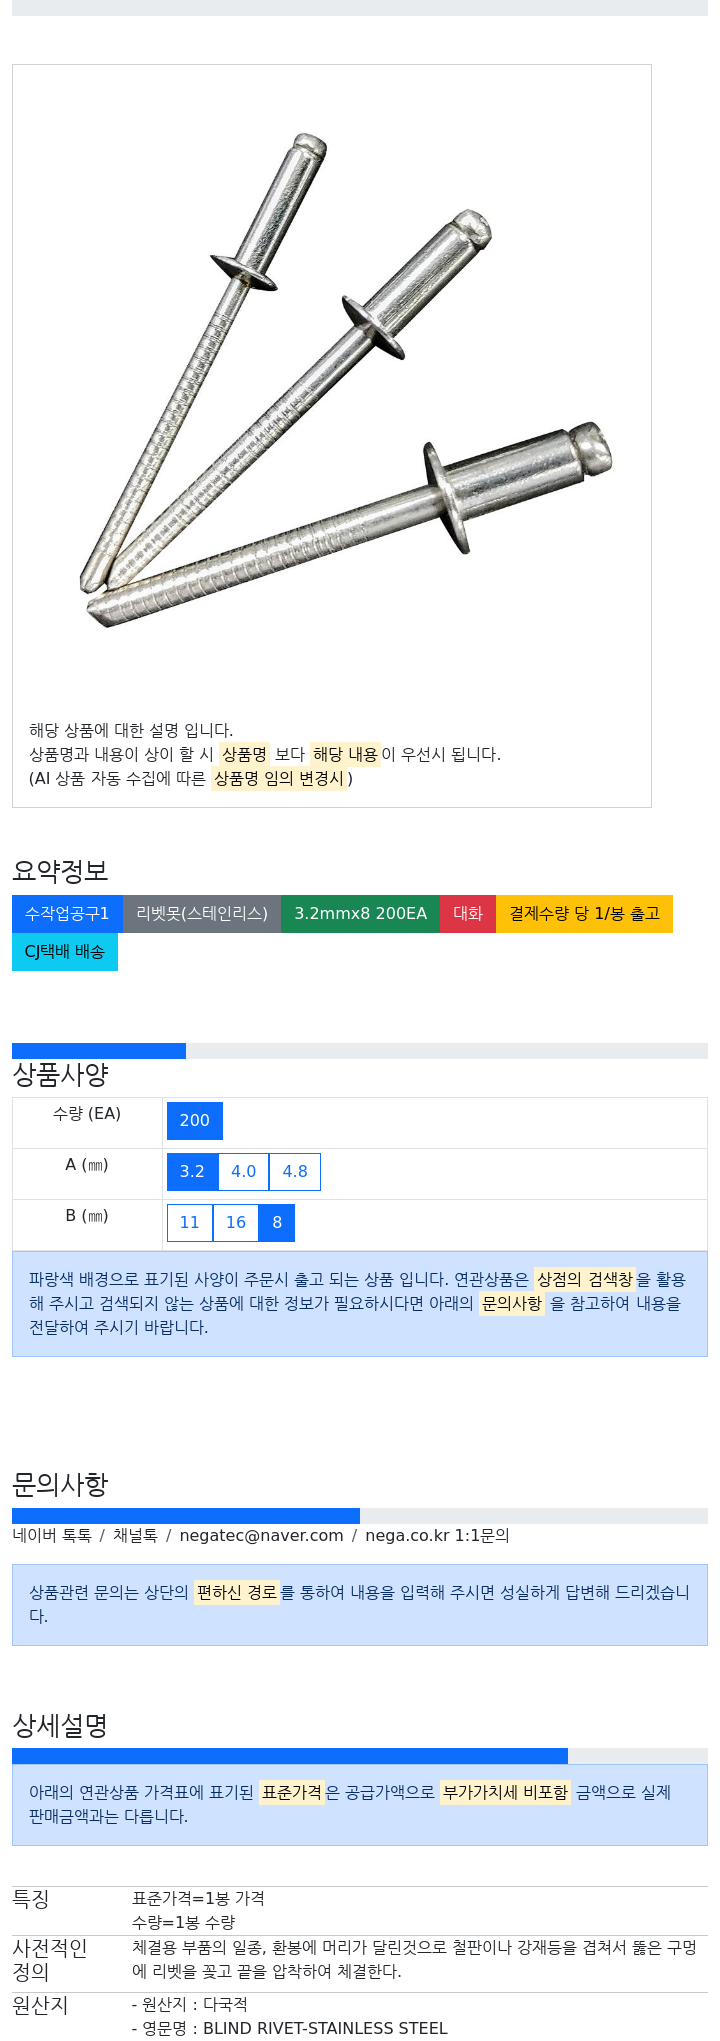Select B dimension 11 option
This screenshot has width=720, height=2041.
click(x=190, y=1223)
